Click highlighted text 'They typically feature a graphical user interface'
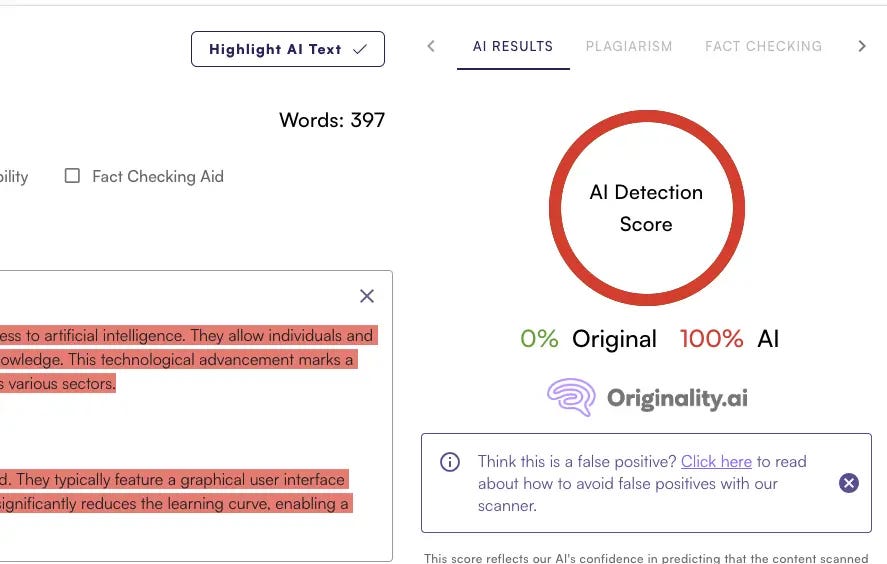This screenshot has width=887, height=564. click(180, 480)
